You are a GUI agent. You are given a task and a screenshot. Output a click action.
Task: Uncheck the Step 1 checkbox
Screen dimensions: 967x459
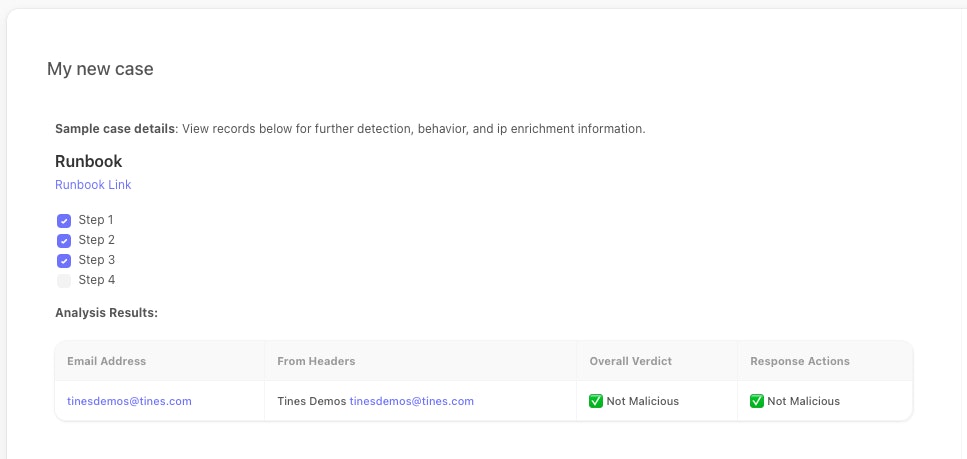[64, 220]
